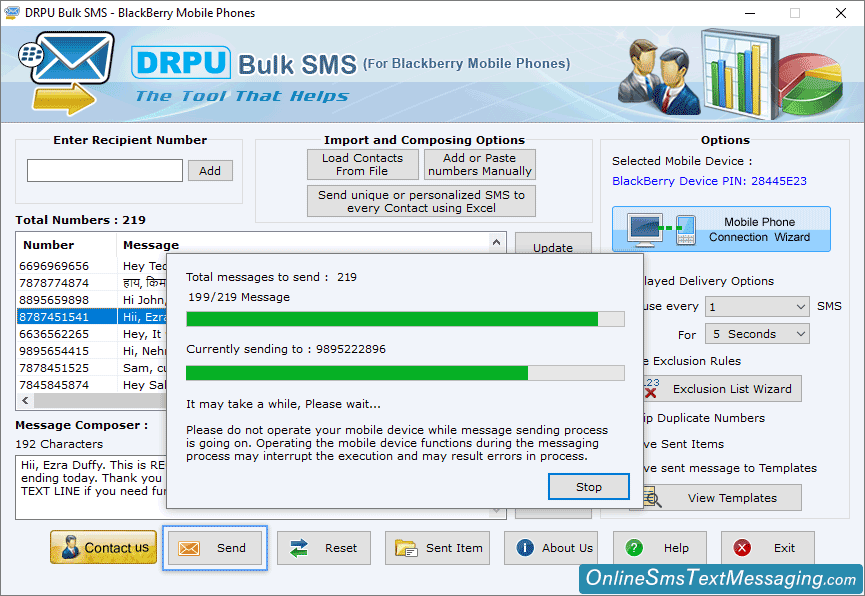865x596 pixels.
Task: Click the 192 Characters count label
Action: [x=59, y=444]
